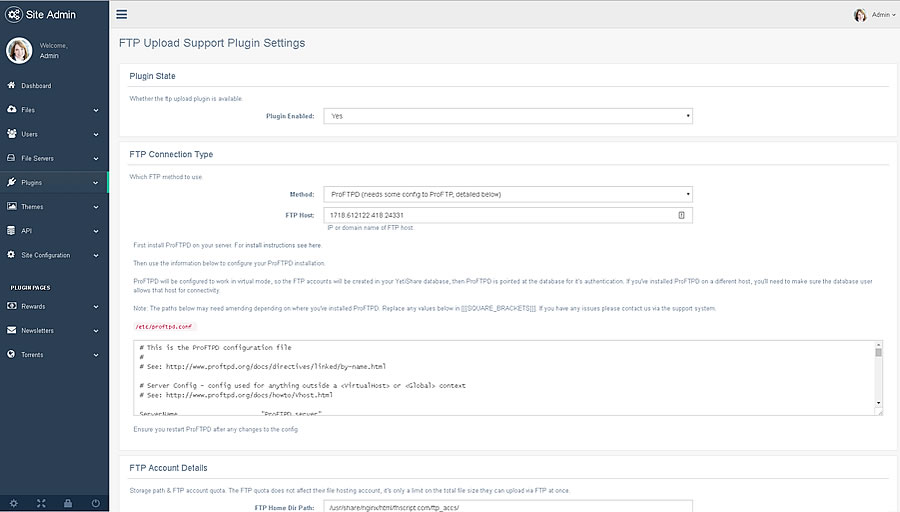Click the /etc/proftpd.conf path label
The image size is (900, 512).
[164, 326]
